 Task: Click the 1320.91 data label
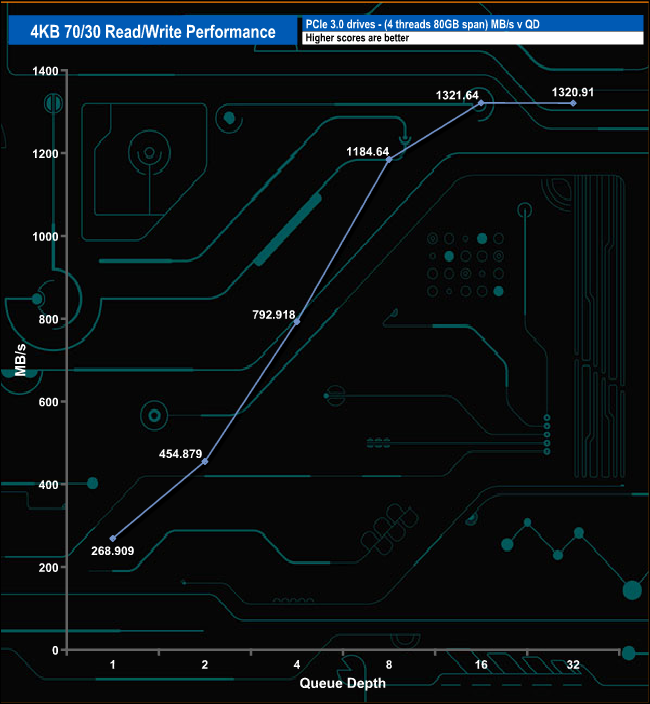[x=573, y=92]
